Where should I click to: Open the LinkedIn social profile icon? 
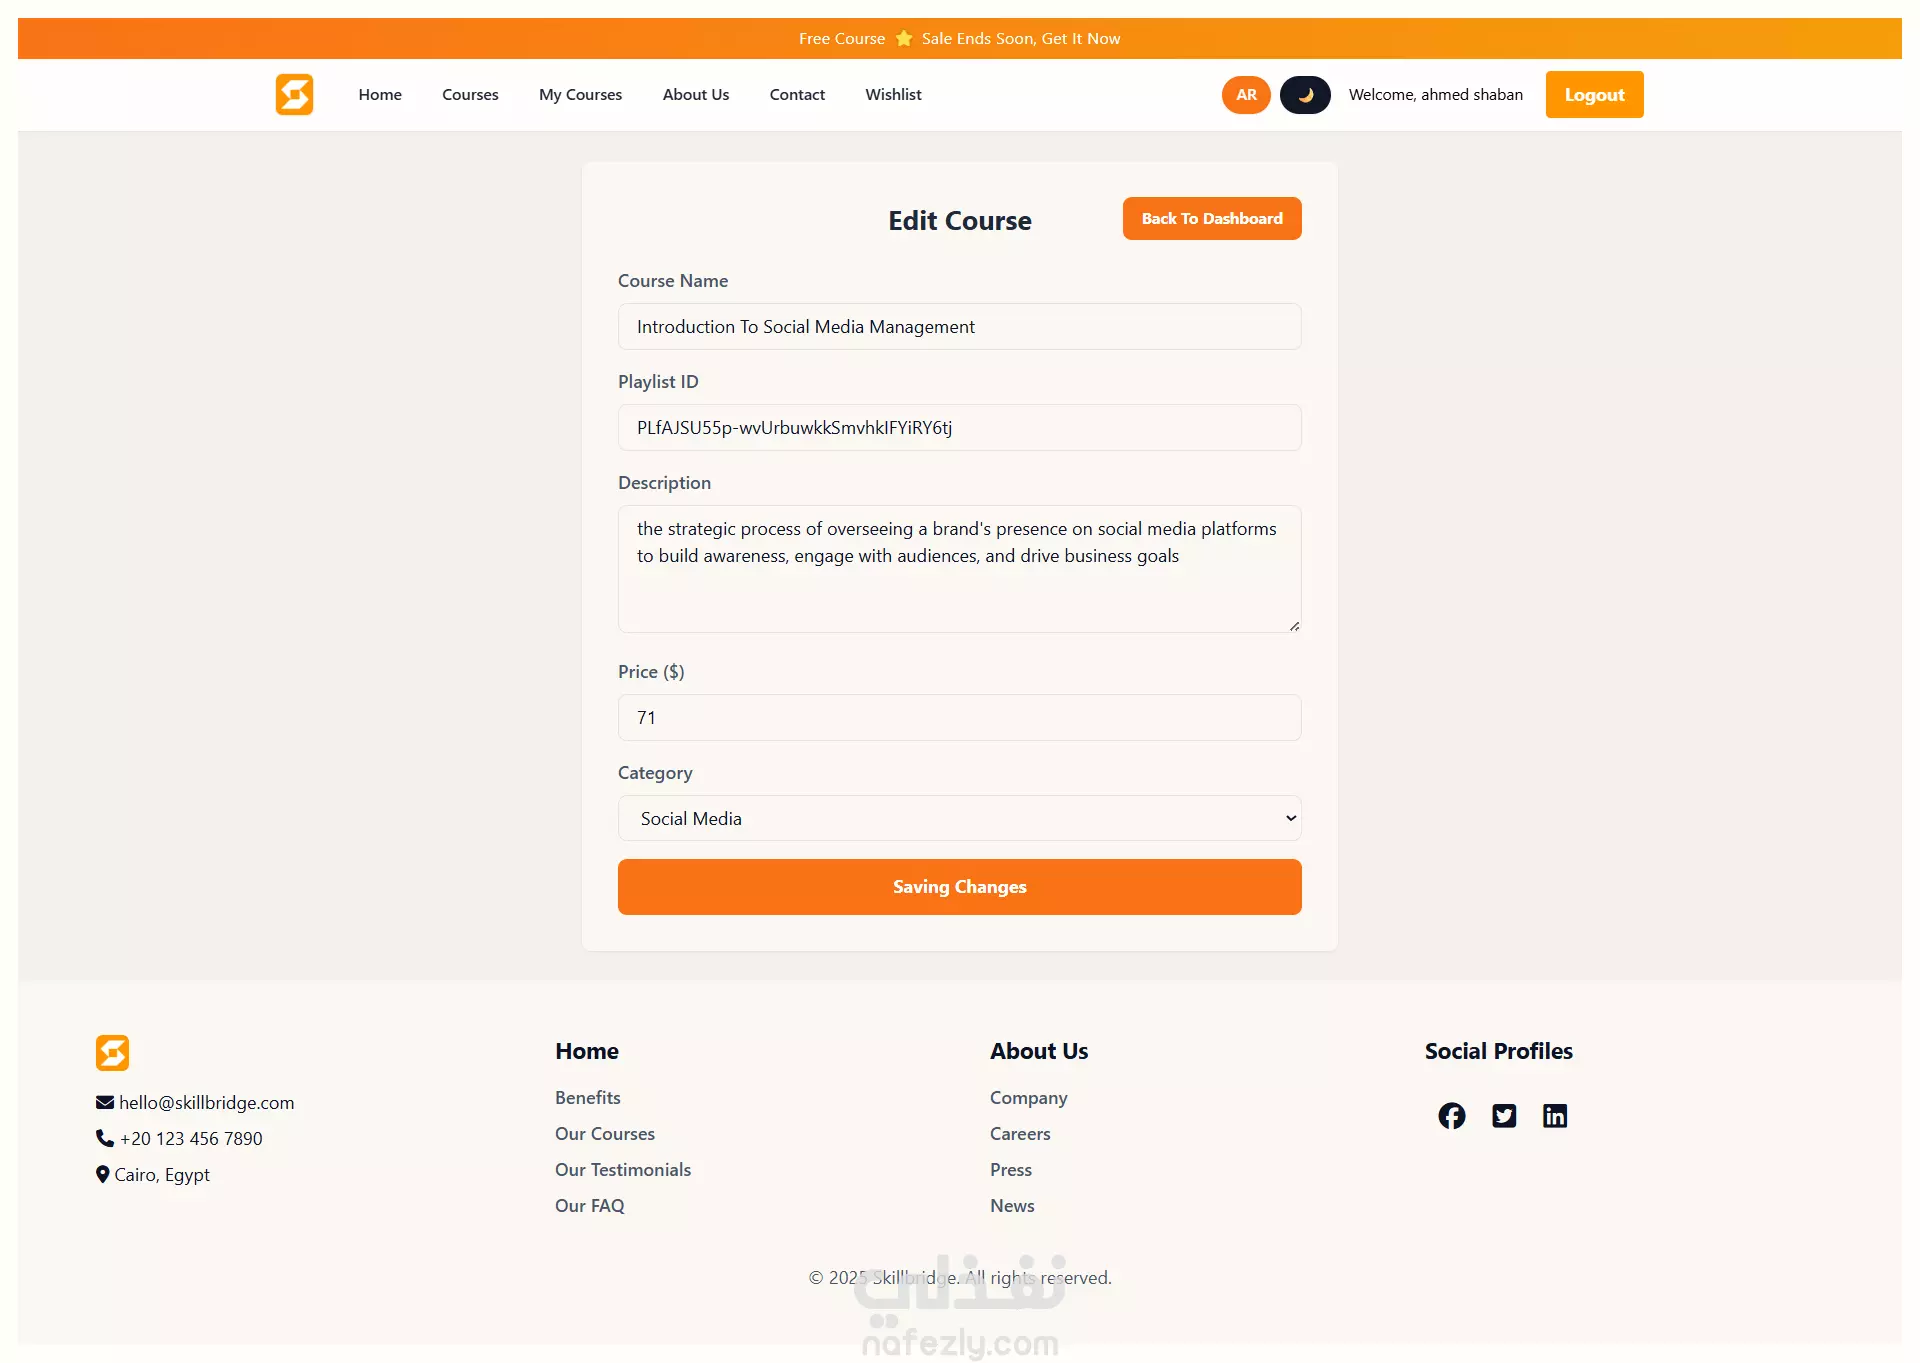1555,1116
